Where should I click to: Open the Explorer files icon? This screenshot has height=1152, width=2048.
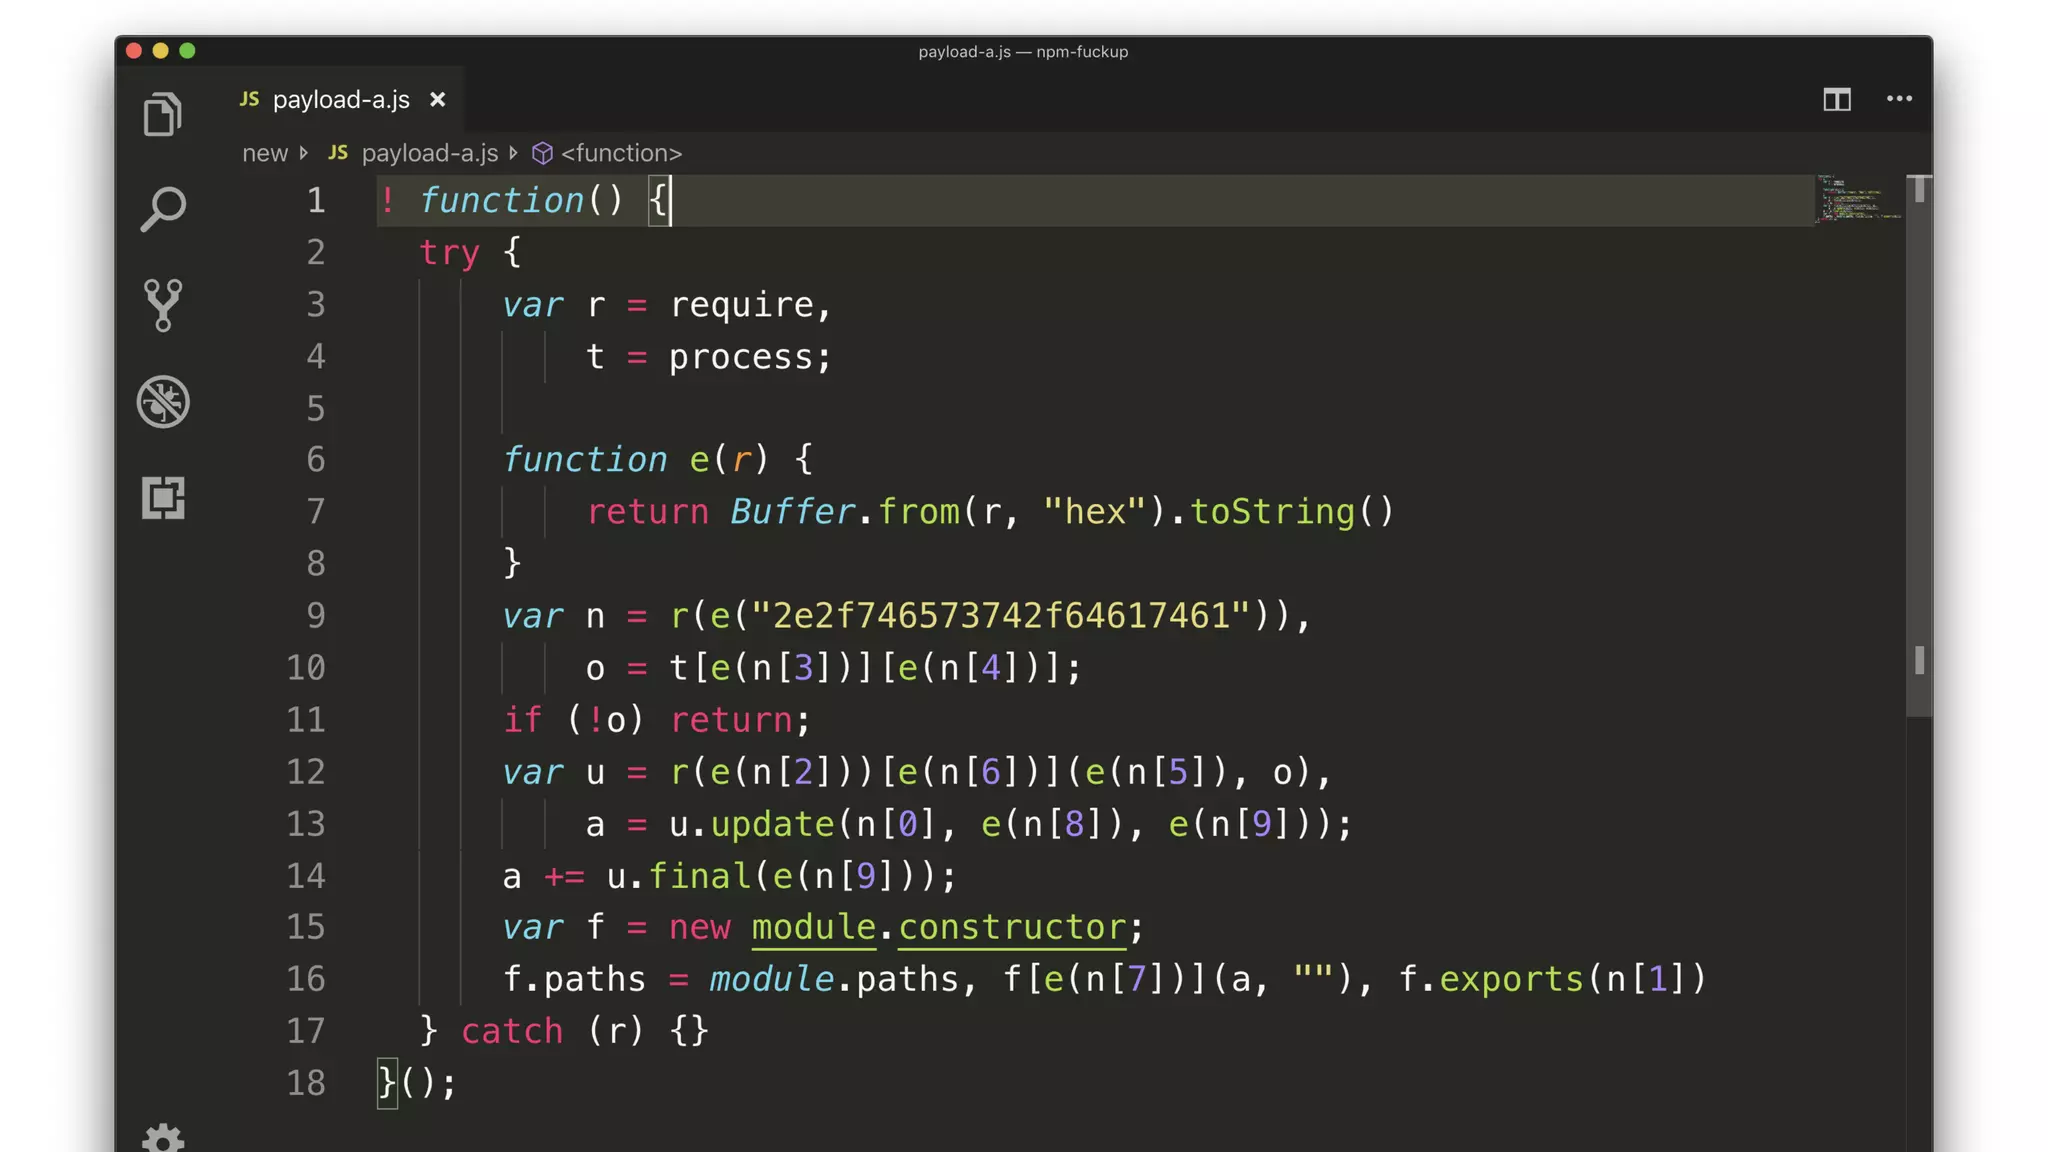162,114
